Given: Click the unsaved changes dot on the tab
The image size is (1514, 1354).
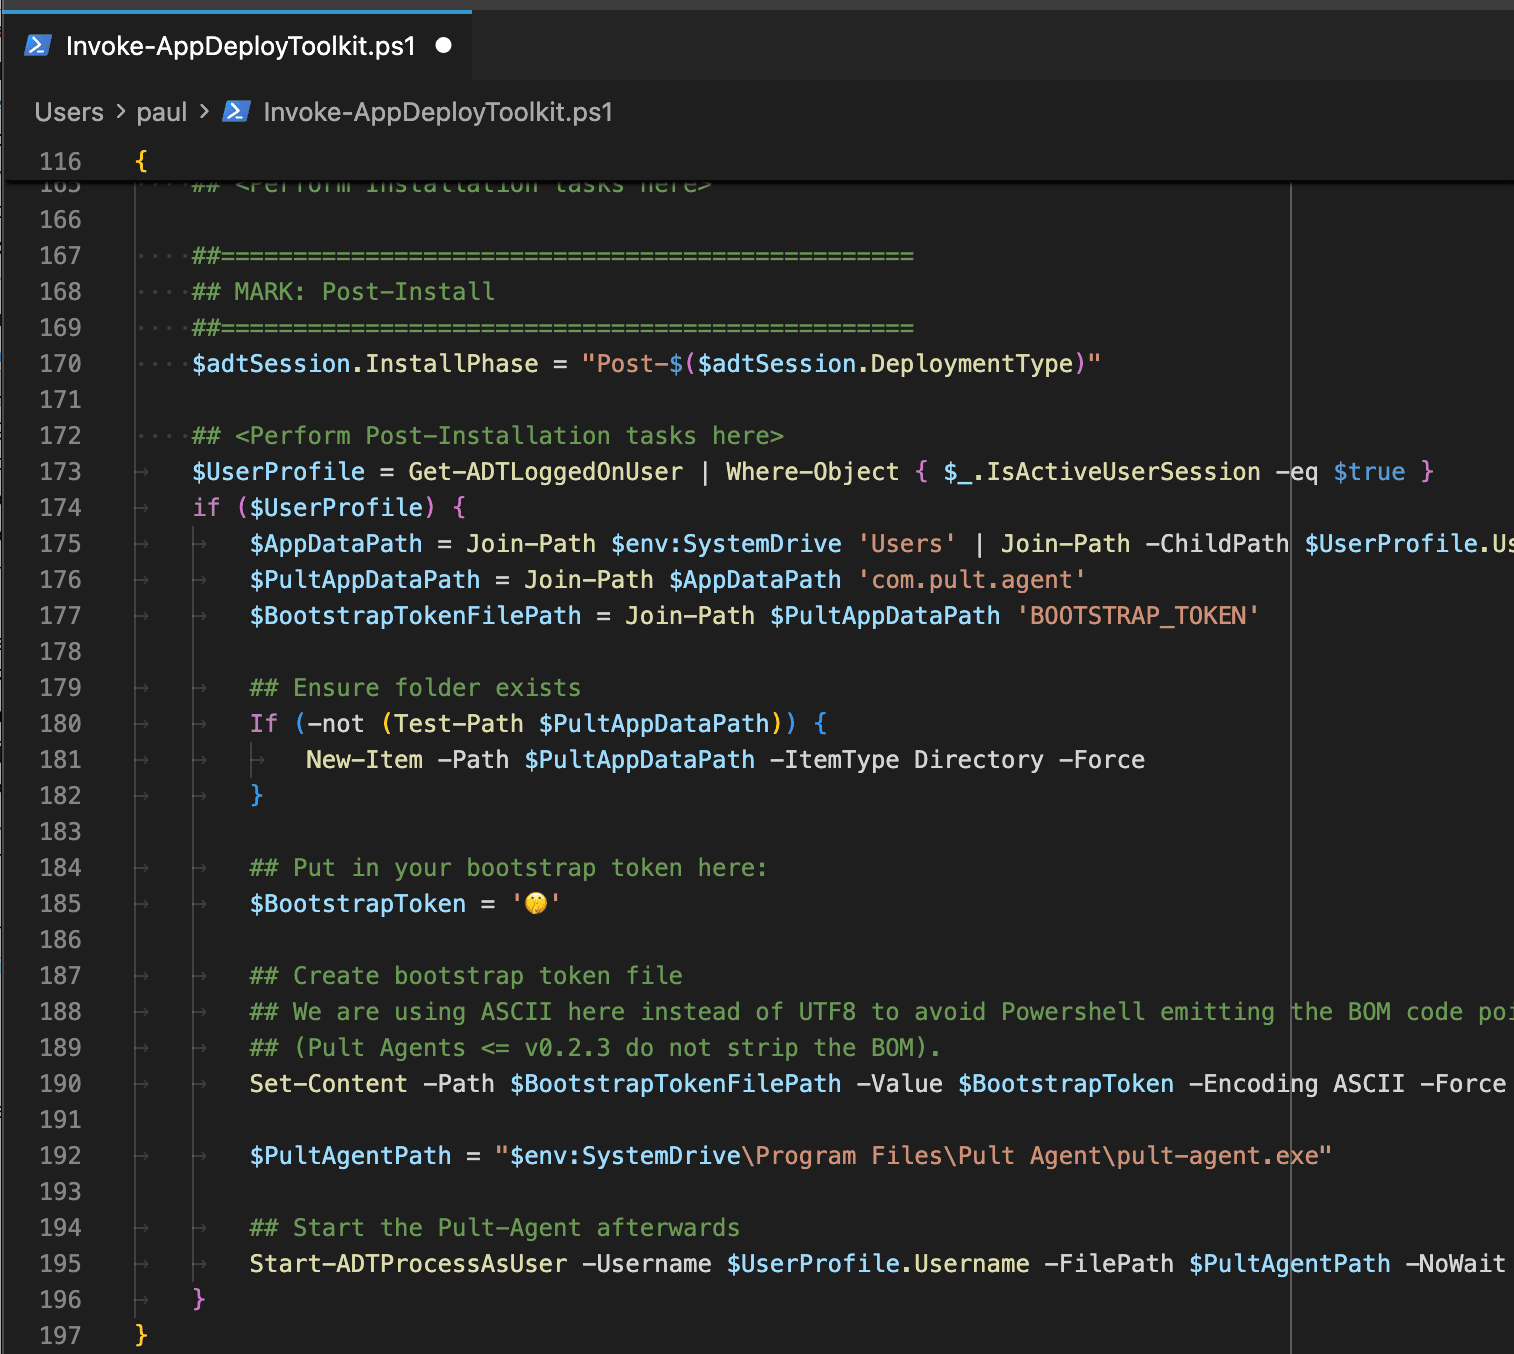Looking at the screenshot, I should [x=444, y=46].
